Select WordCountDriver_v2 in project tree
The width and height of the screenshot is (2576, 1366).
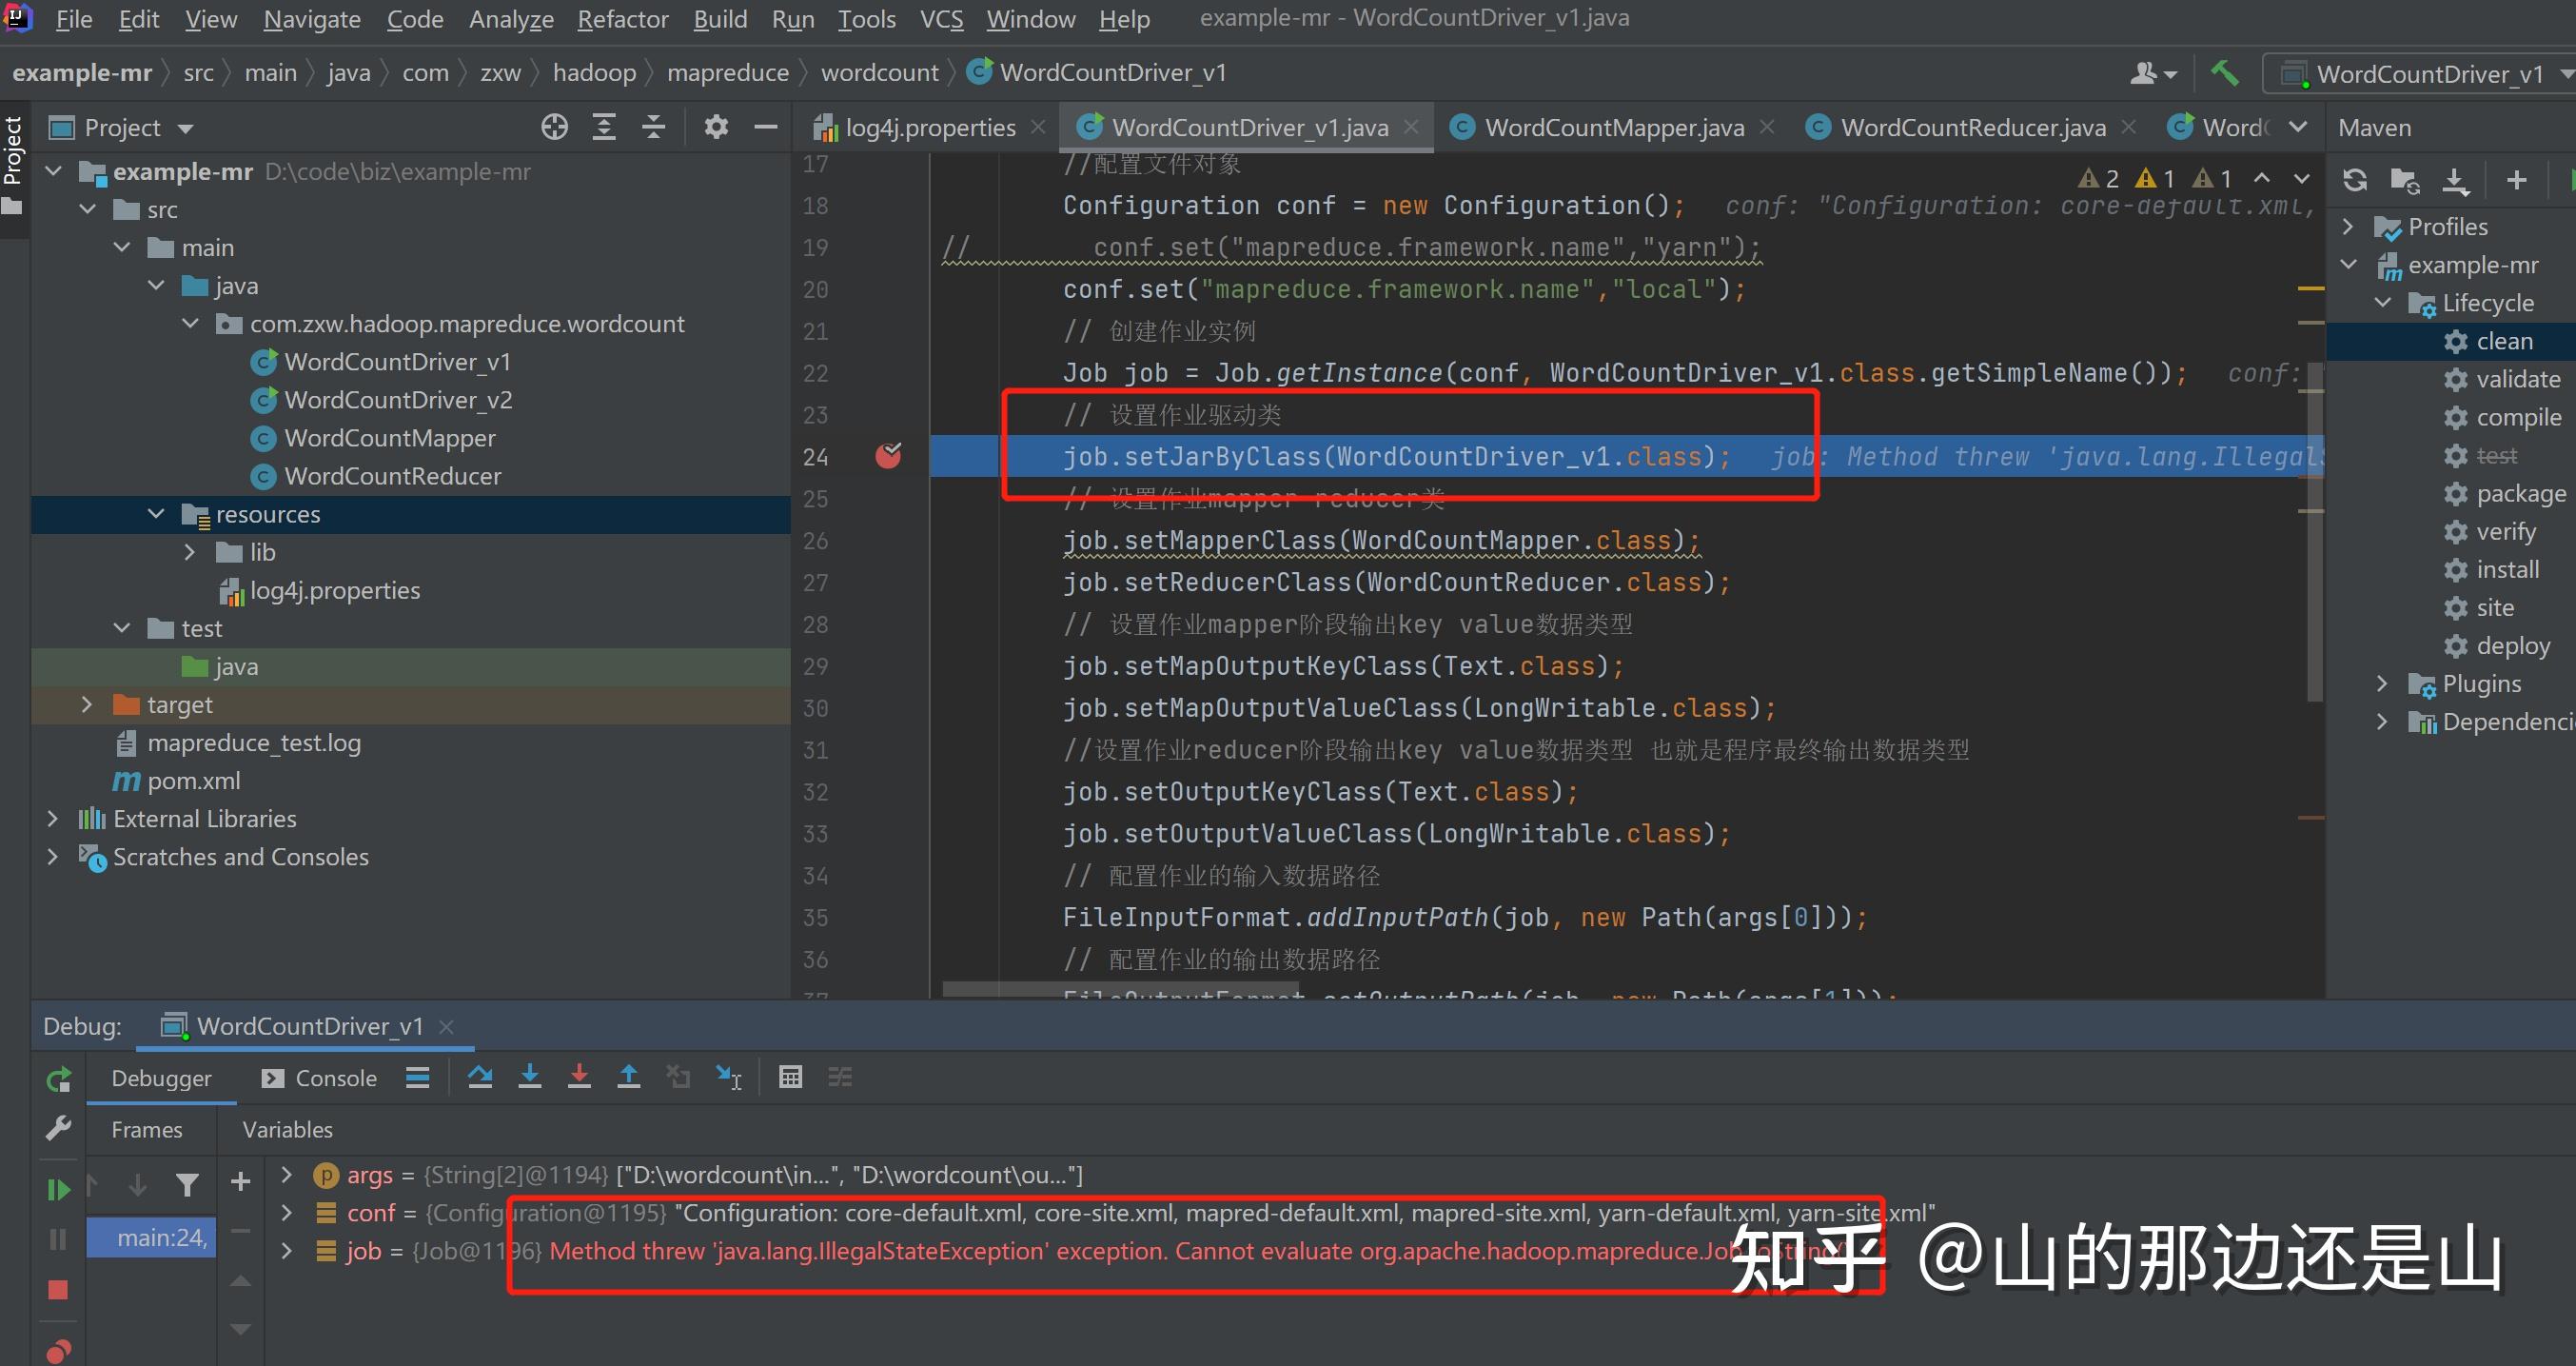point(398,400)
